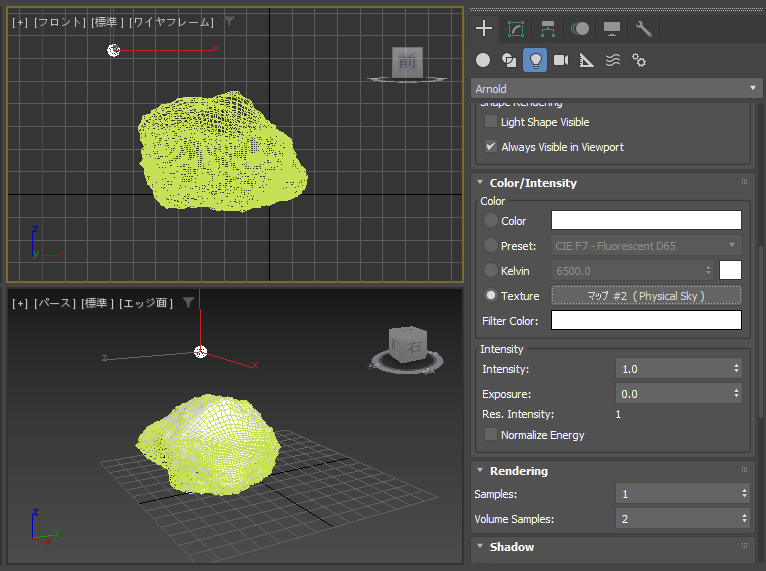Image resolution: width=766 pixels, height=571 pixels.
Task: Click the Kelvin 6500.0 value field
Action: click(626, 270)
